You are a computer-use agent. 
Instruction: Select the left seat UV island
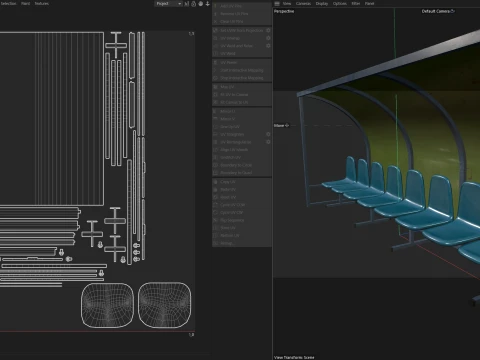[x=107, y=305]
